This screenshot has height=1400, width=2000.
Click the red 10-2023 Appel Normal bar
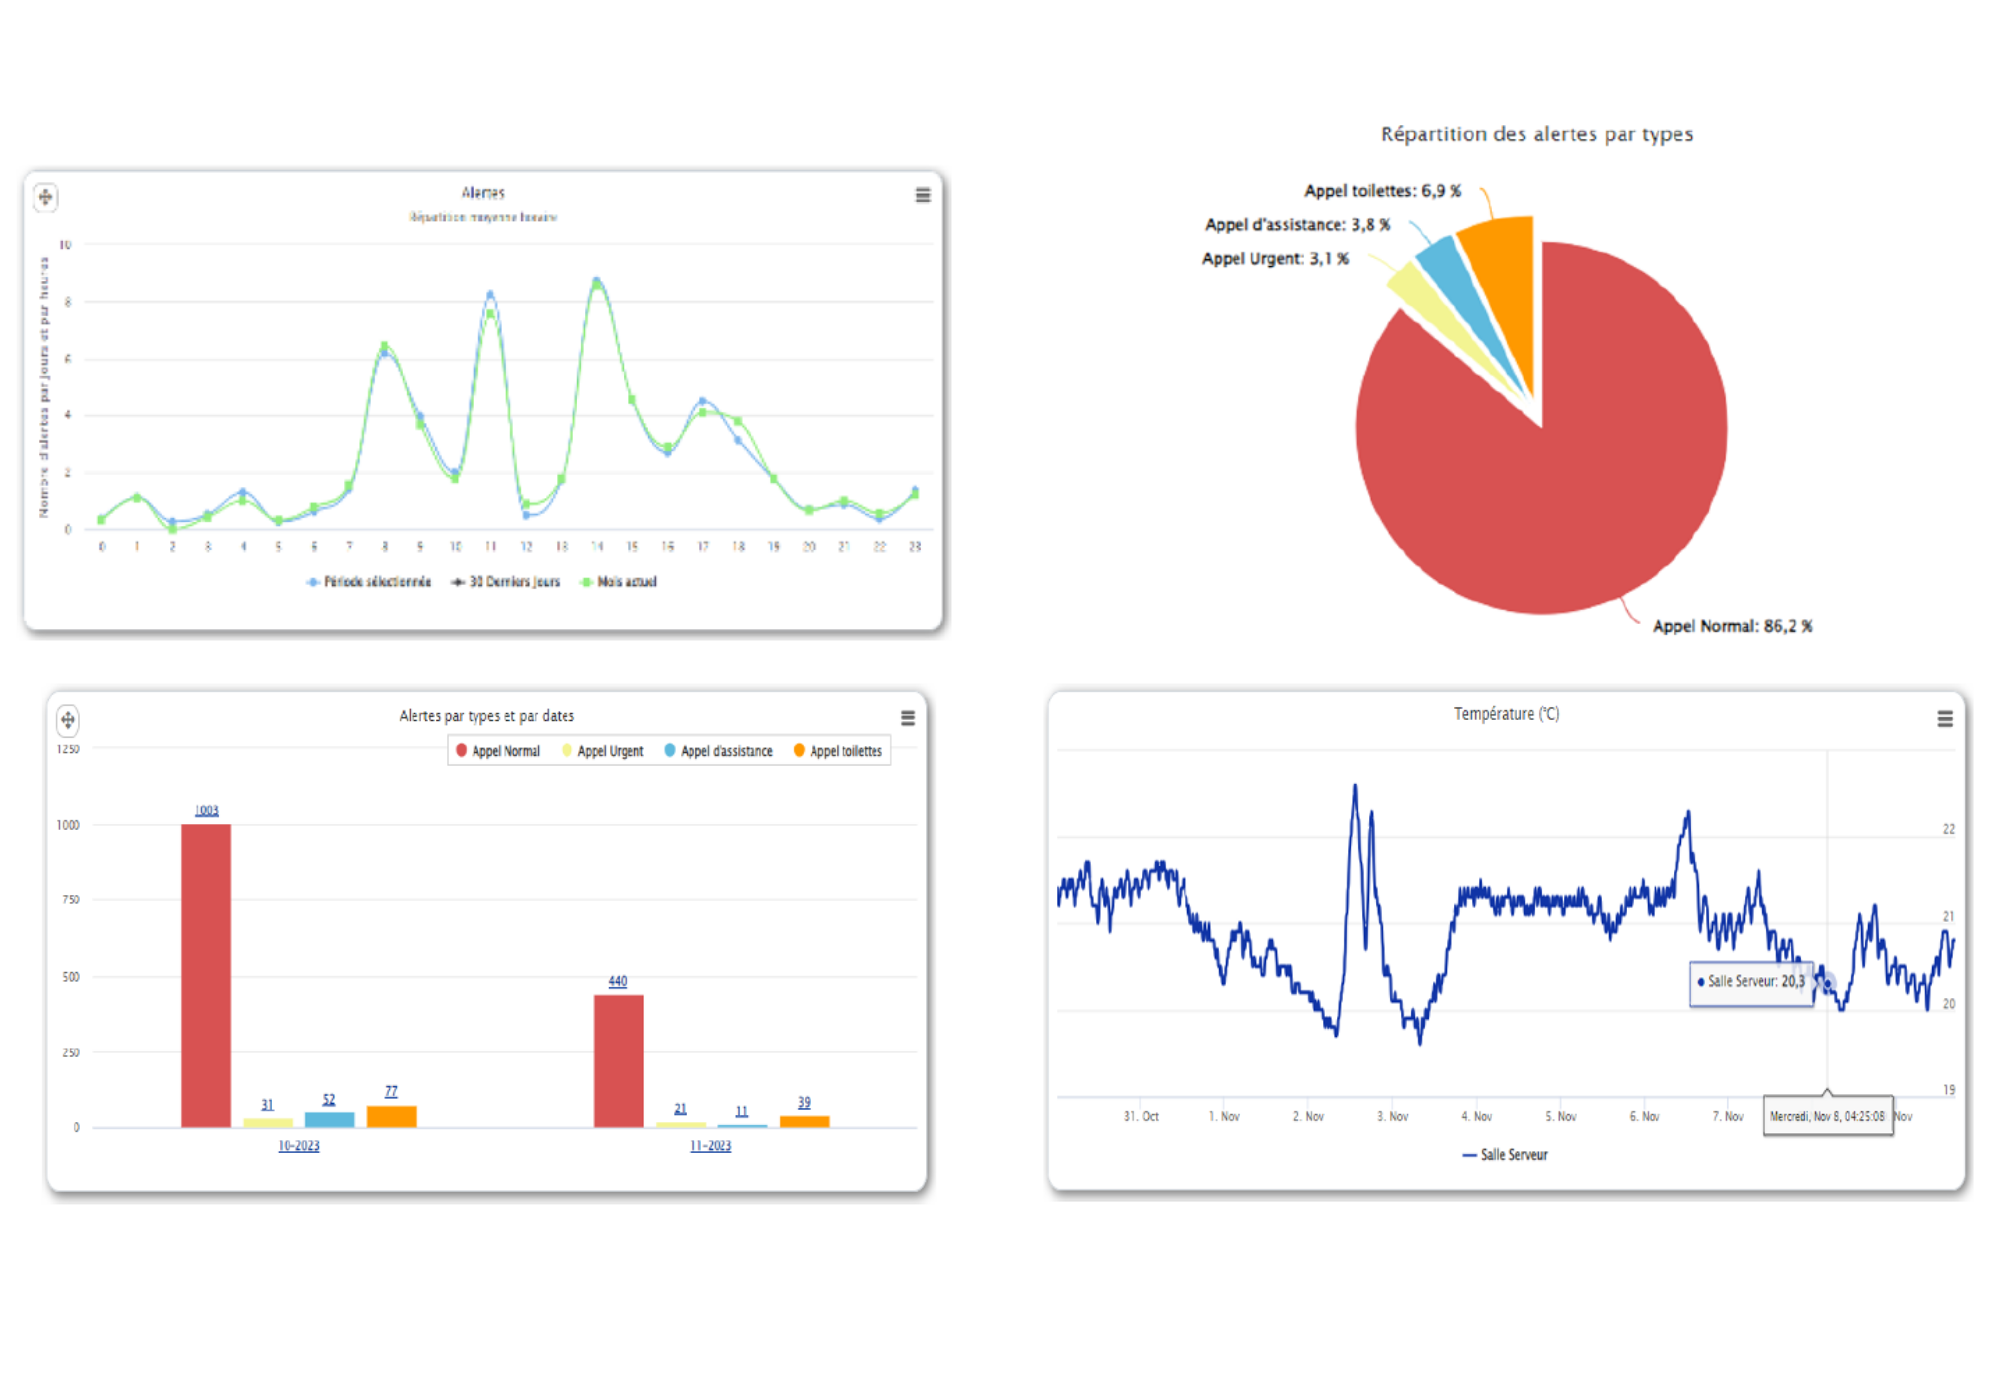[206, 975]
